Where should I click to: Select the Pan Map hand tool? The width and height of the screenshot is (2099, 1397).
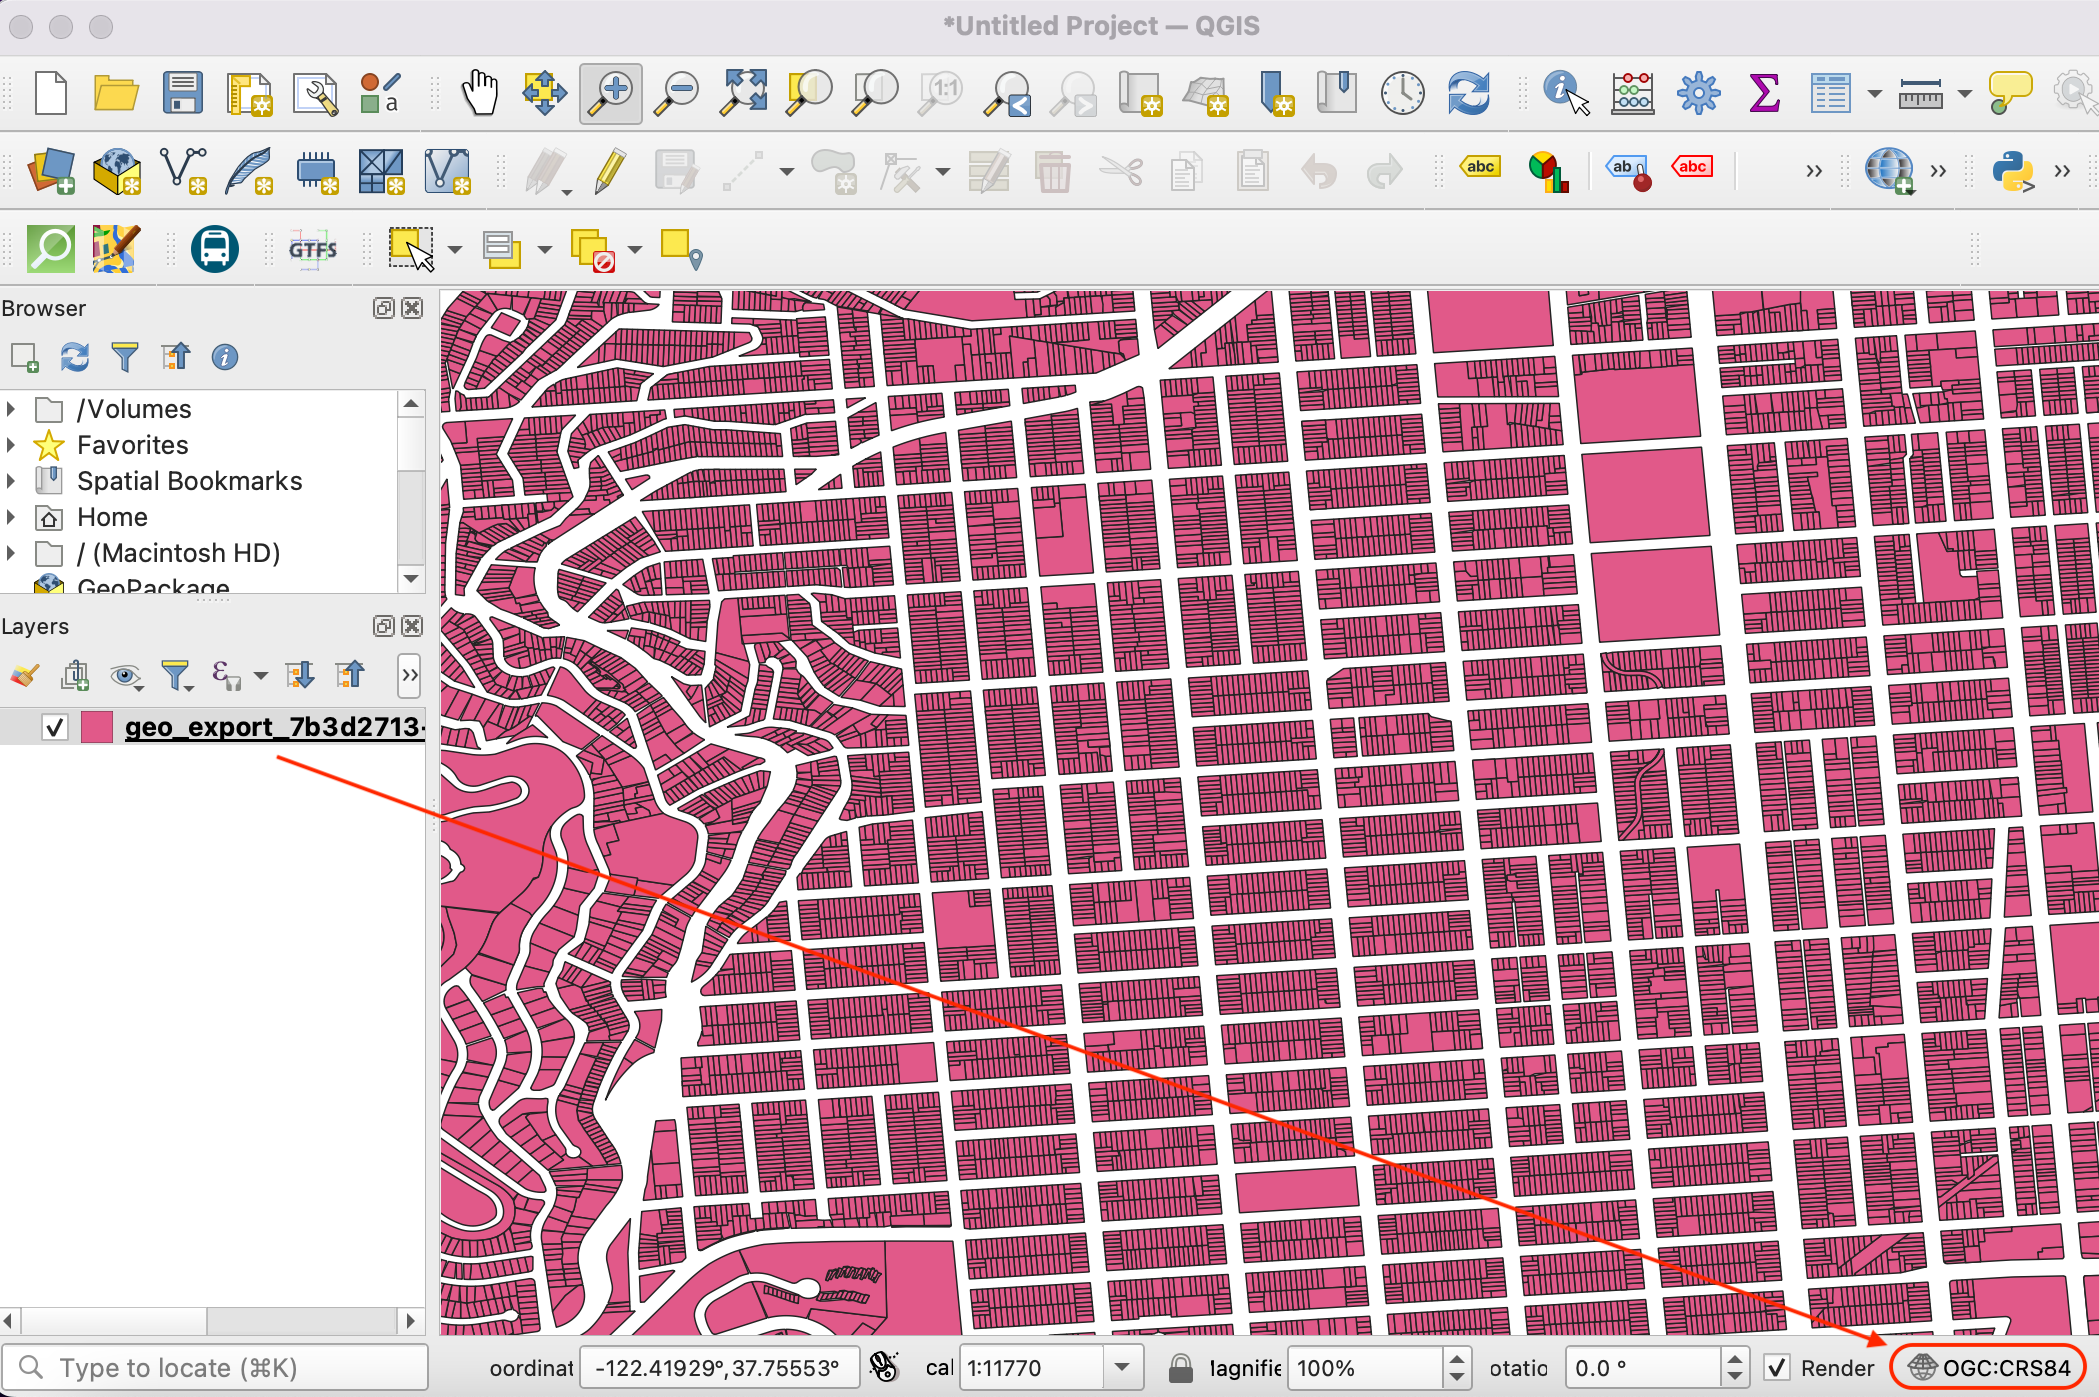tap(481, 94)
